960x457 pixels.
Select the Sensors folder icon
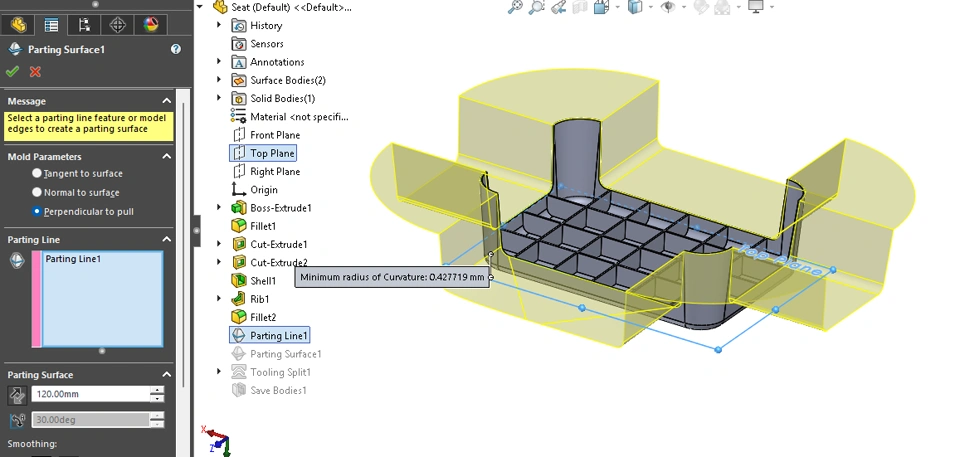(238, 43)
